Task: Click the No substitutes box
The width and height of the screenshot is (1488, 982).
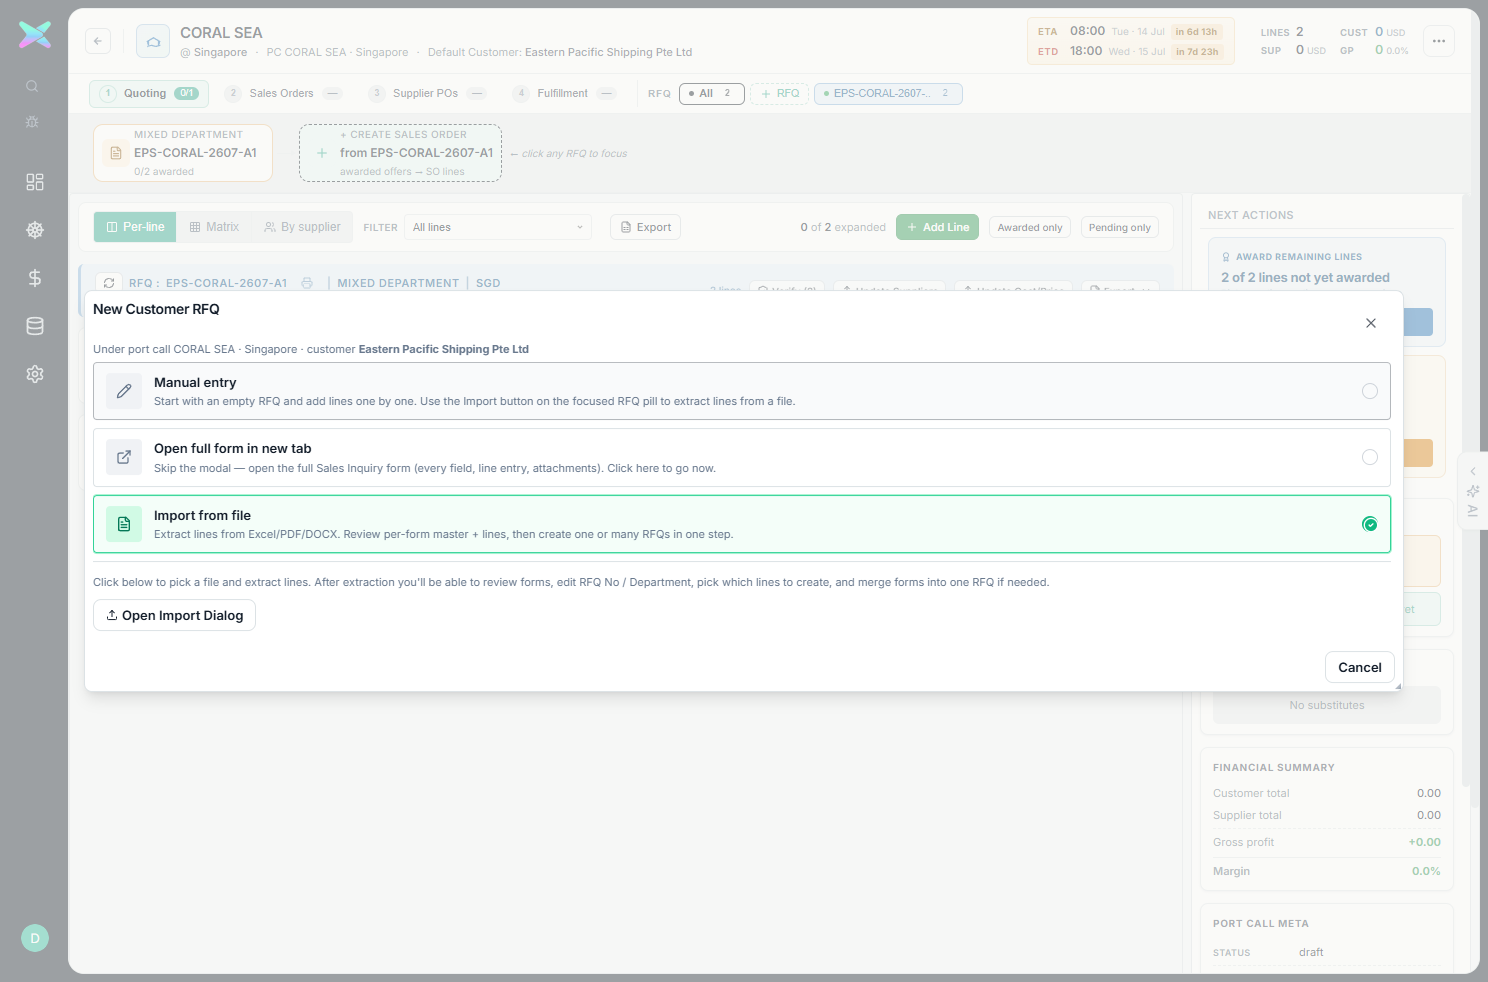Action: click(1327, 705)
